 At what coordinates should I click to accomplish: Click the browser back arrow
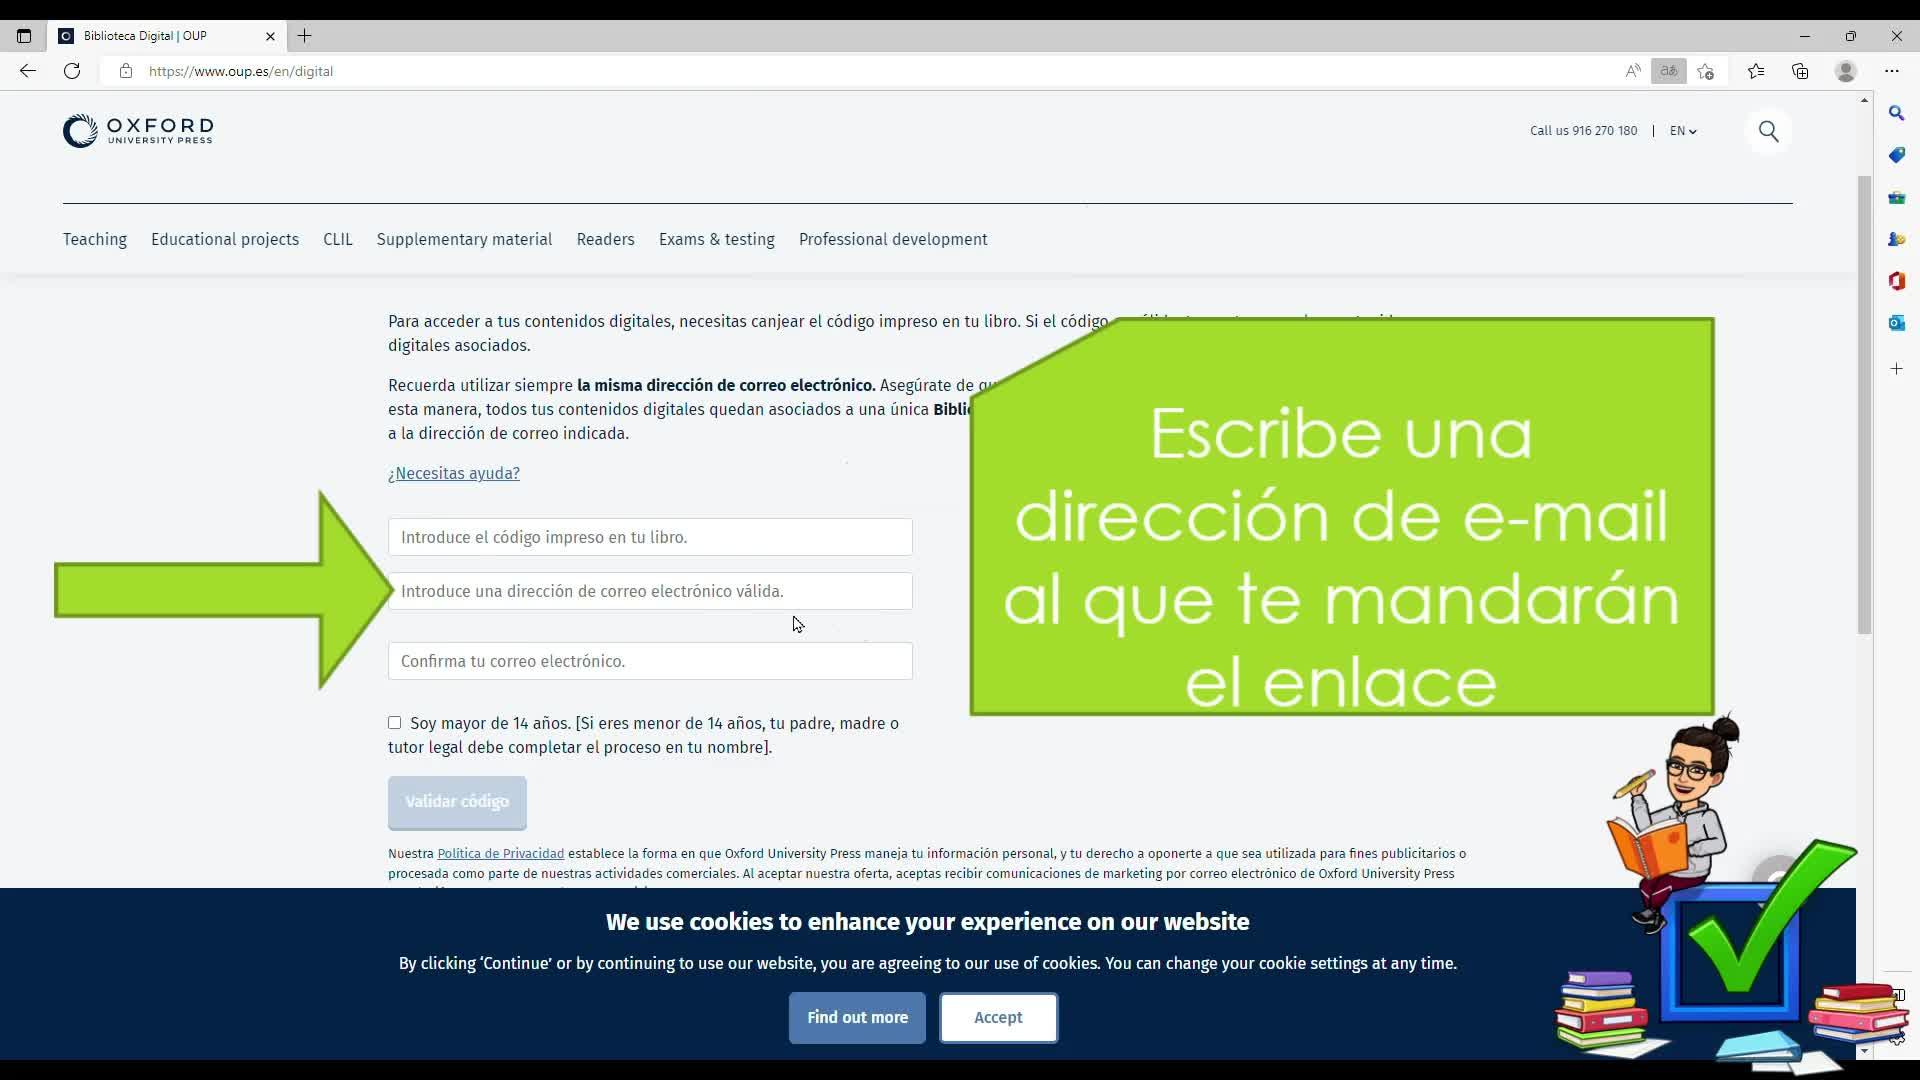click(x=27, y=71)
